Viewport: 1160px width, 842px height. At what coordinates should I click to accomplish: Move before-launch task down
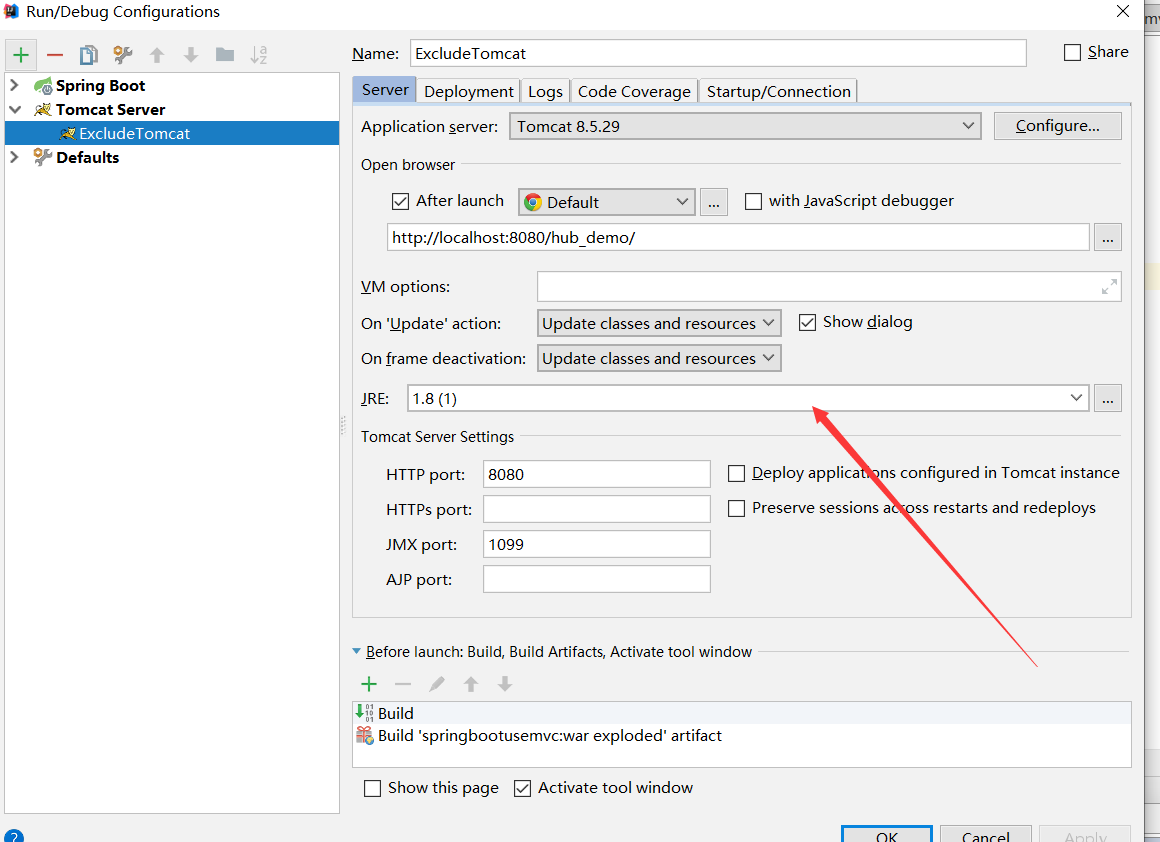pyautogui.click(x=505, y=684)
